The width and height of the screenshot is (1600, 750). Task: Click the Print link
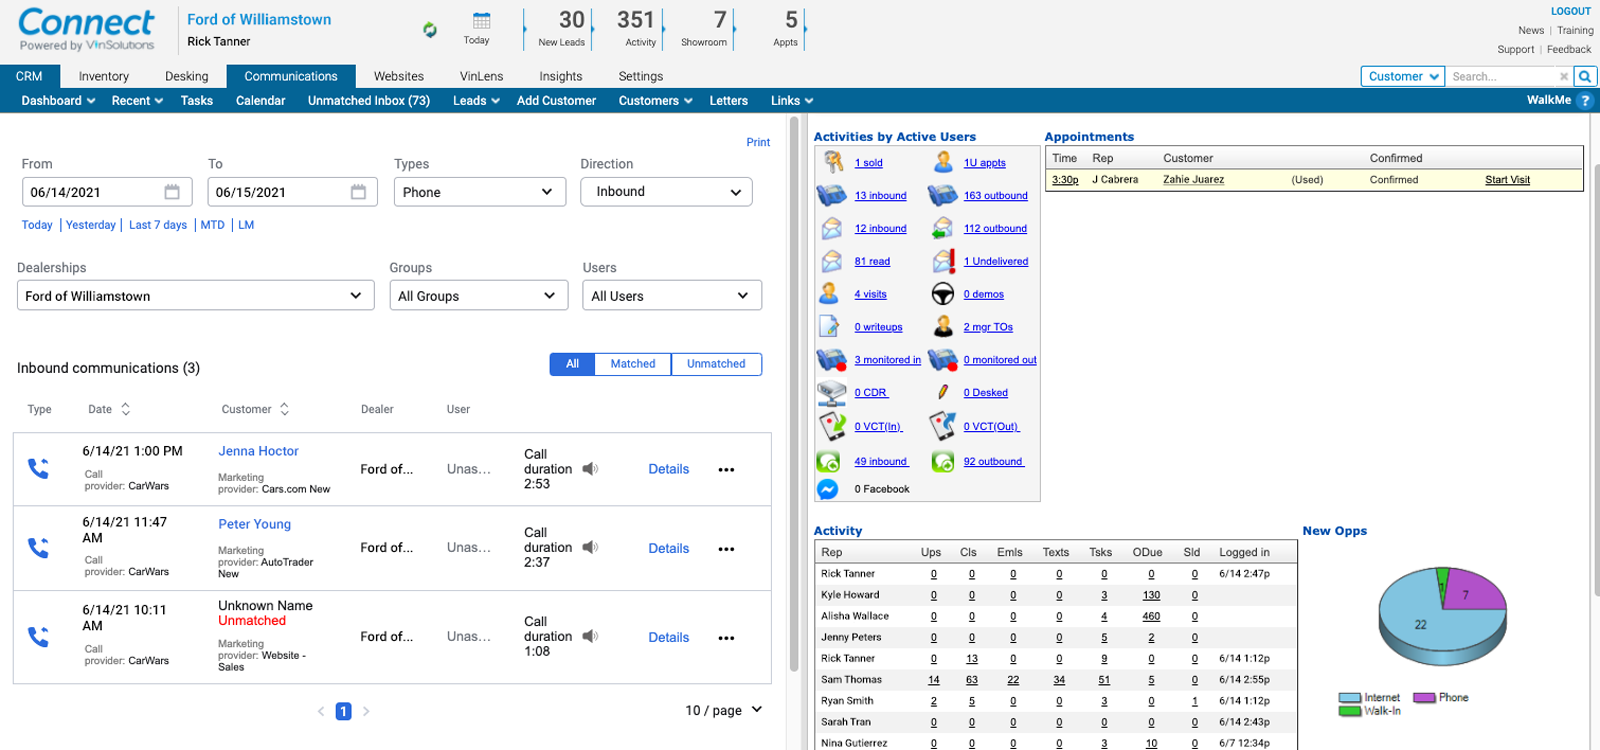pyautogui.click(x=758, y=142)
